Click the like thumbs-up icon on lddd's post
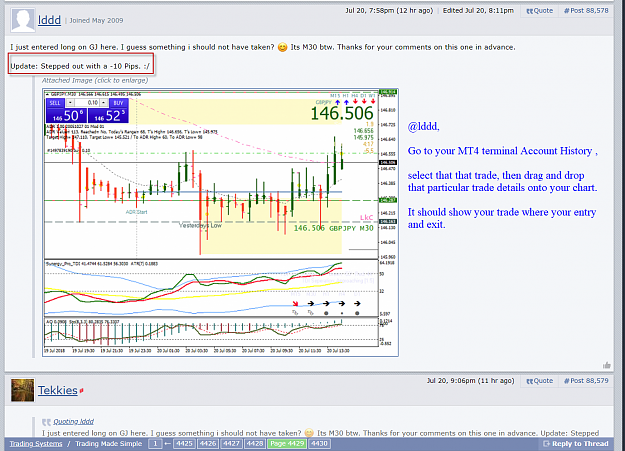Image resolution: width=625 pixels, height=451 pixels. pyautogui.click(x=607, y=365)
